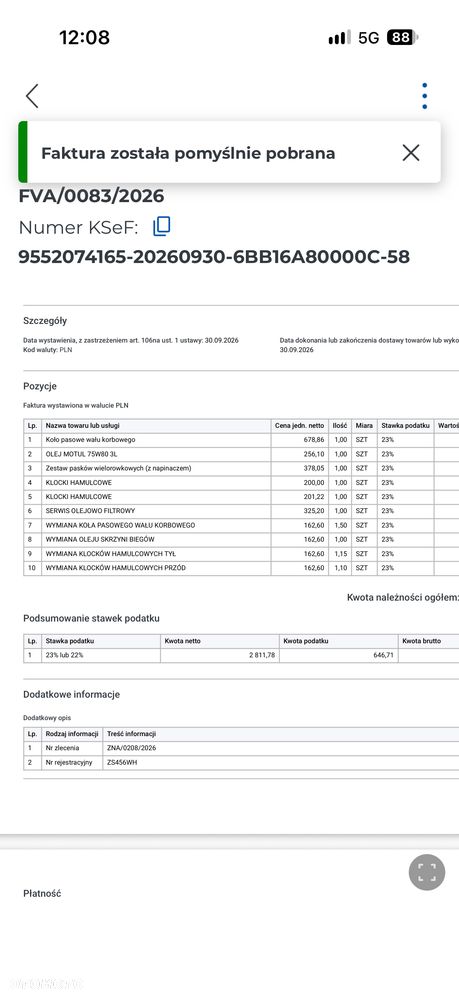
Task: Tap the 'Numer KSeF:' label
Action: coord(78,227)
